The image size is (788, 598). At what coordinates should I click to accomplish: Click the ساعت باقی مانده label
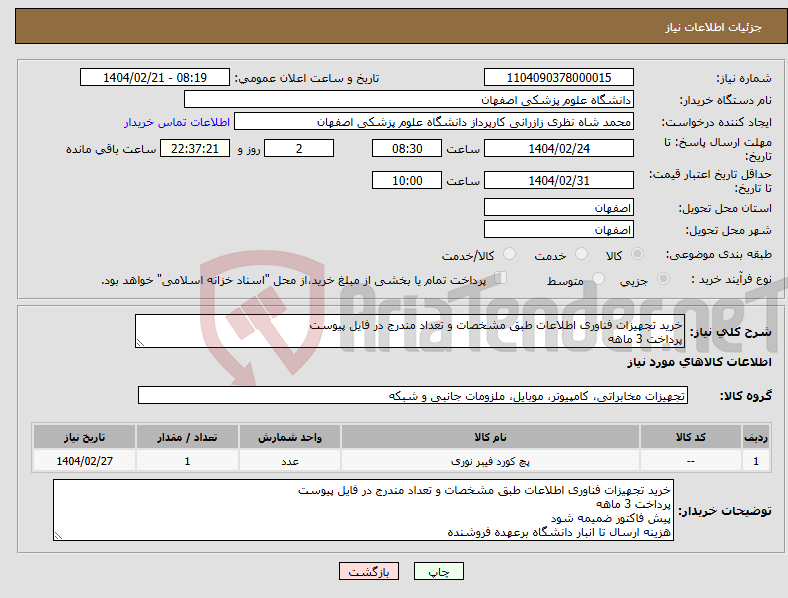coord(111,149)
